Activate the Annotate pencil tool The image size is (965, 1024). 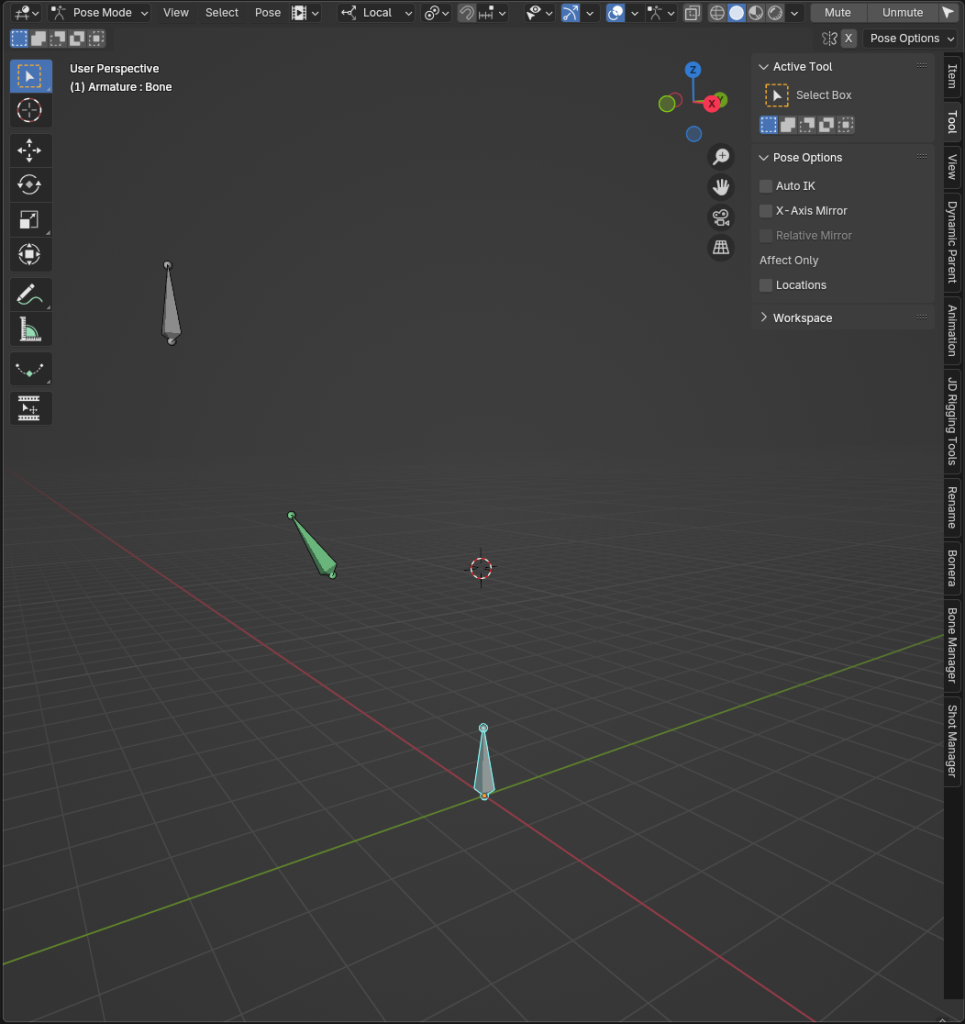(30, 295)
